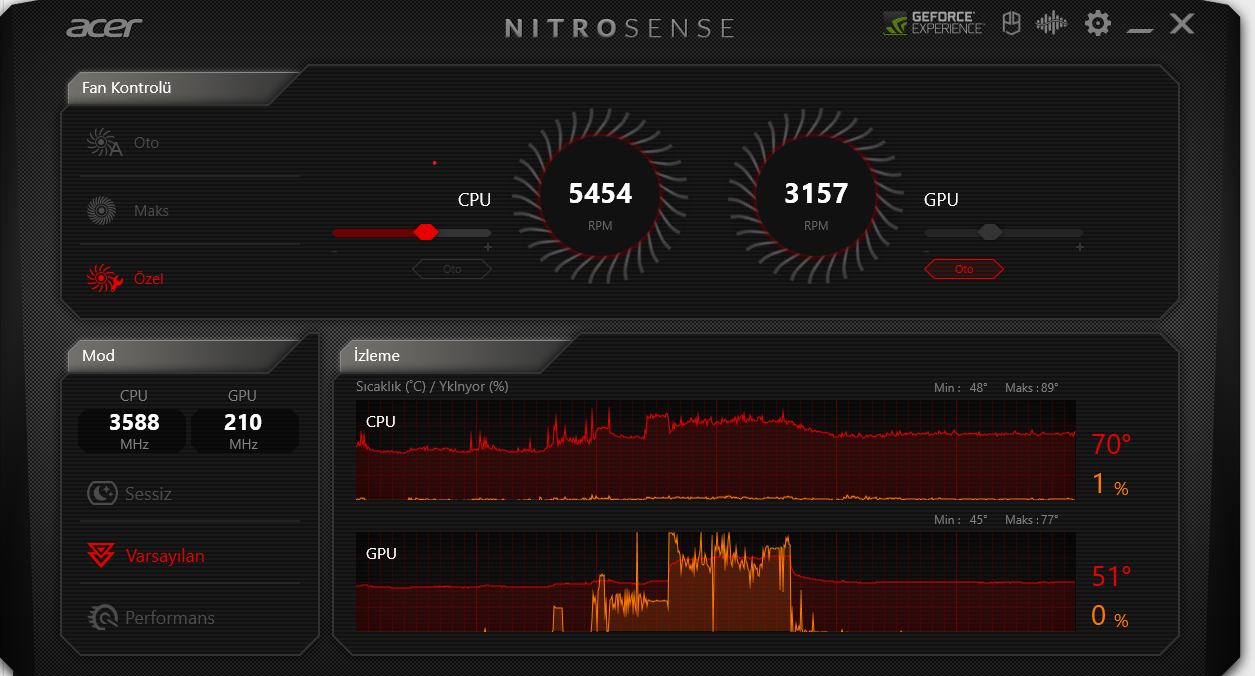Click the GPU graph Maks : 77° label
Viewport: 1255px width, 676px height.
click(x=1031, y=520)
